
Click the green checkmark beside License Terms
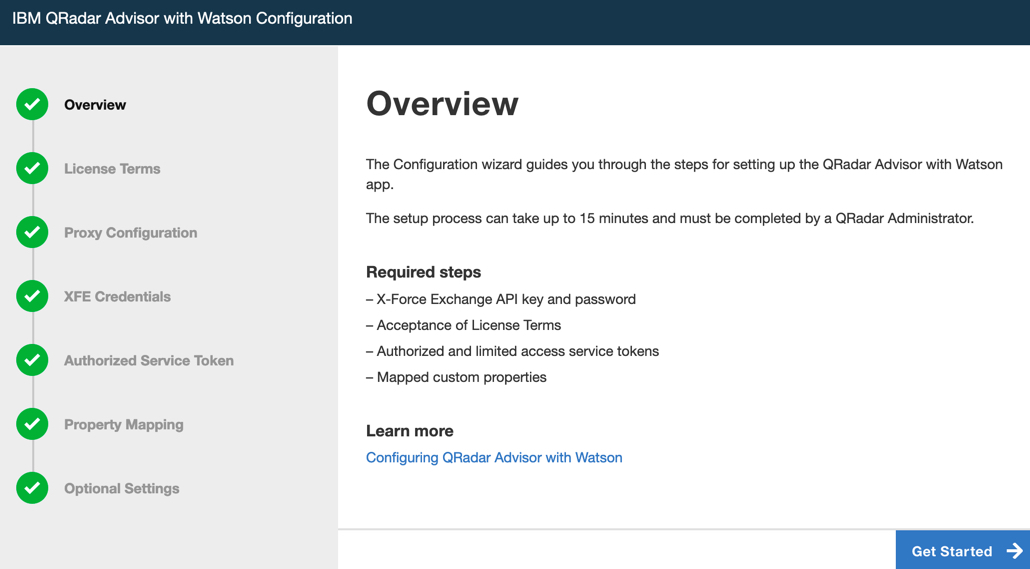(x=32, y=168)
